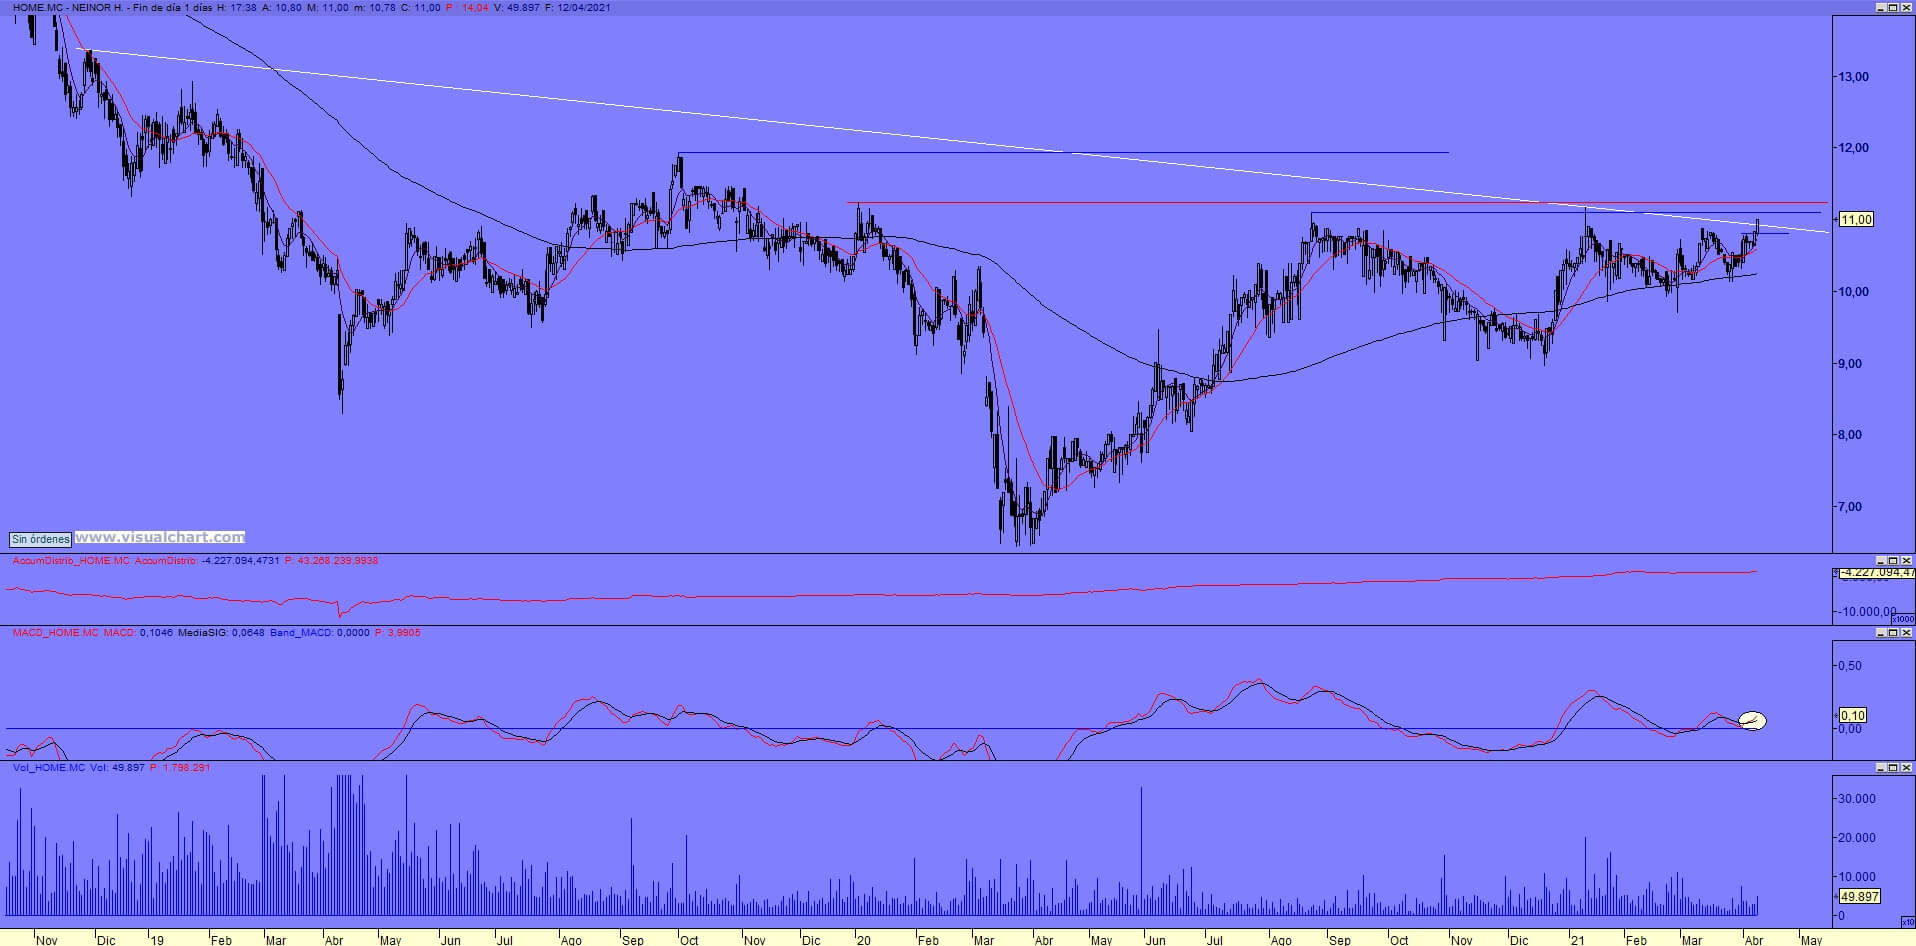
Task: Click the 49.897 volume value tag on axis
Action: click(x=1859, y=897)
